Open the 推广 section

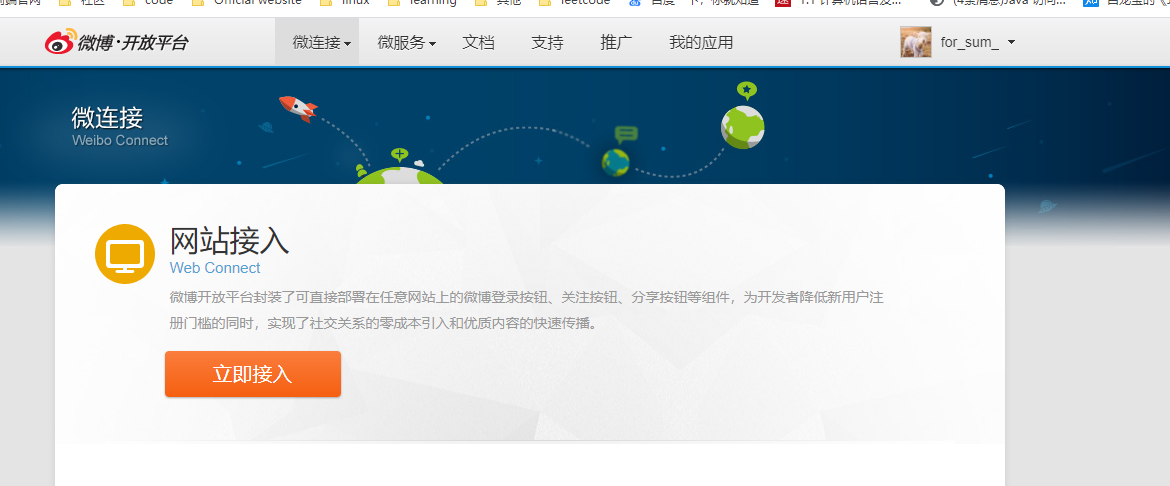point(616,43)
